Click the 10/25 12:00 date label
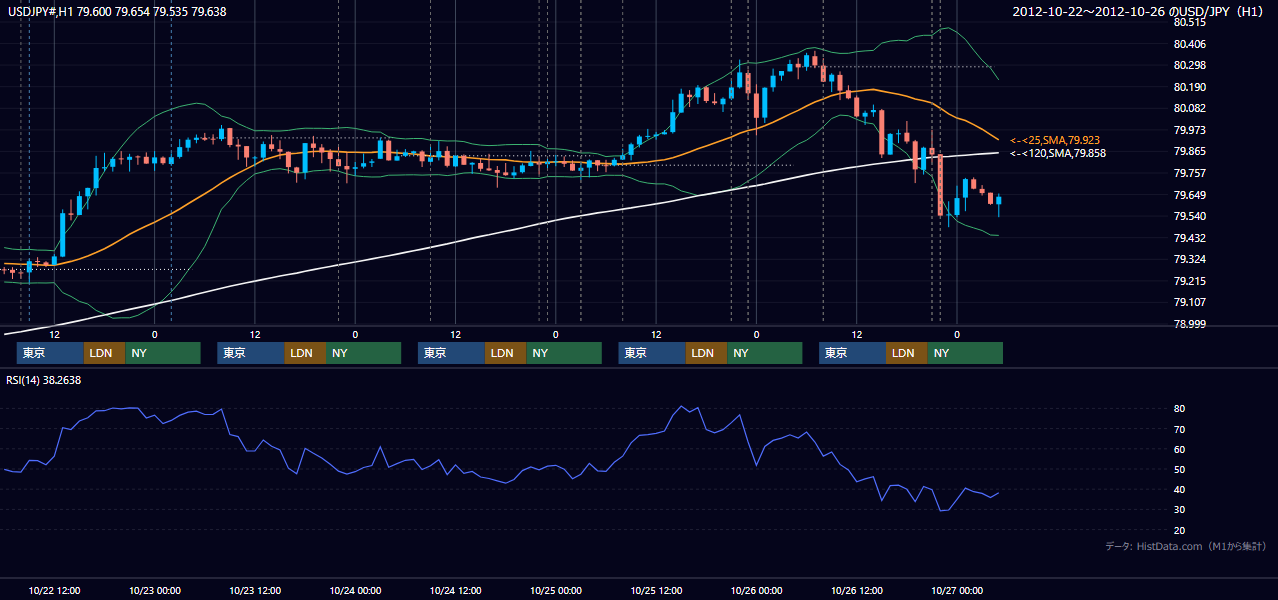 [656, 590]
